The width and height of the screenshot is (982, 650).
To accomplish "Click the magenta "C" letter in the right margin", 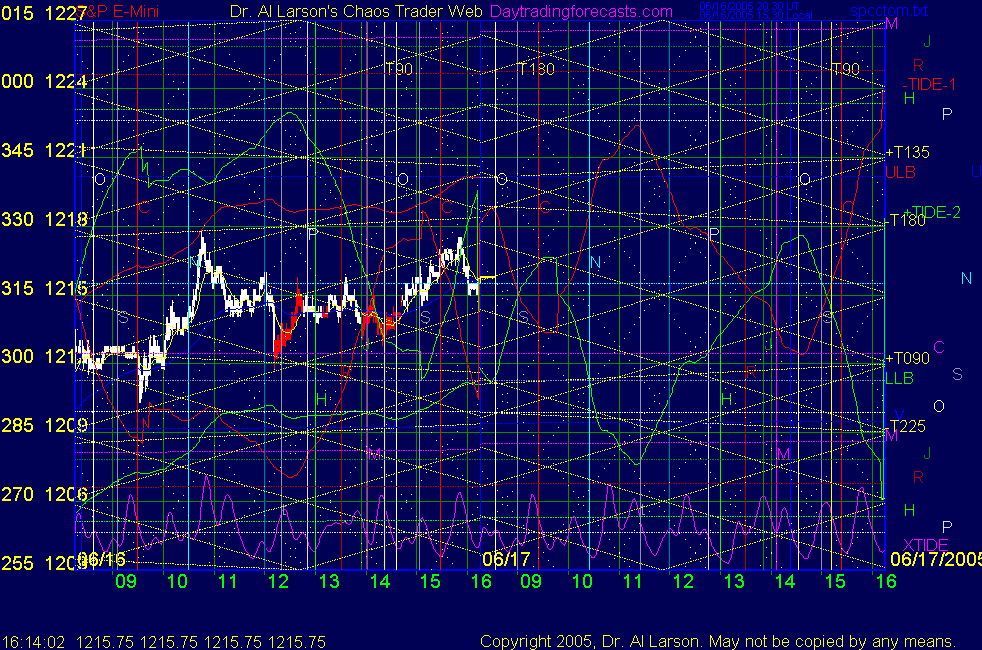I will (939, 347).
